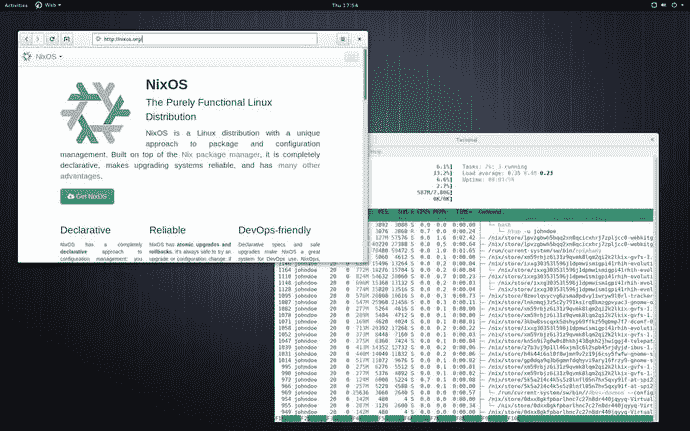Screen dimensions: 690x431
Task: Open the Help menu in Terminal window
Action: click(375, 151)
